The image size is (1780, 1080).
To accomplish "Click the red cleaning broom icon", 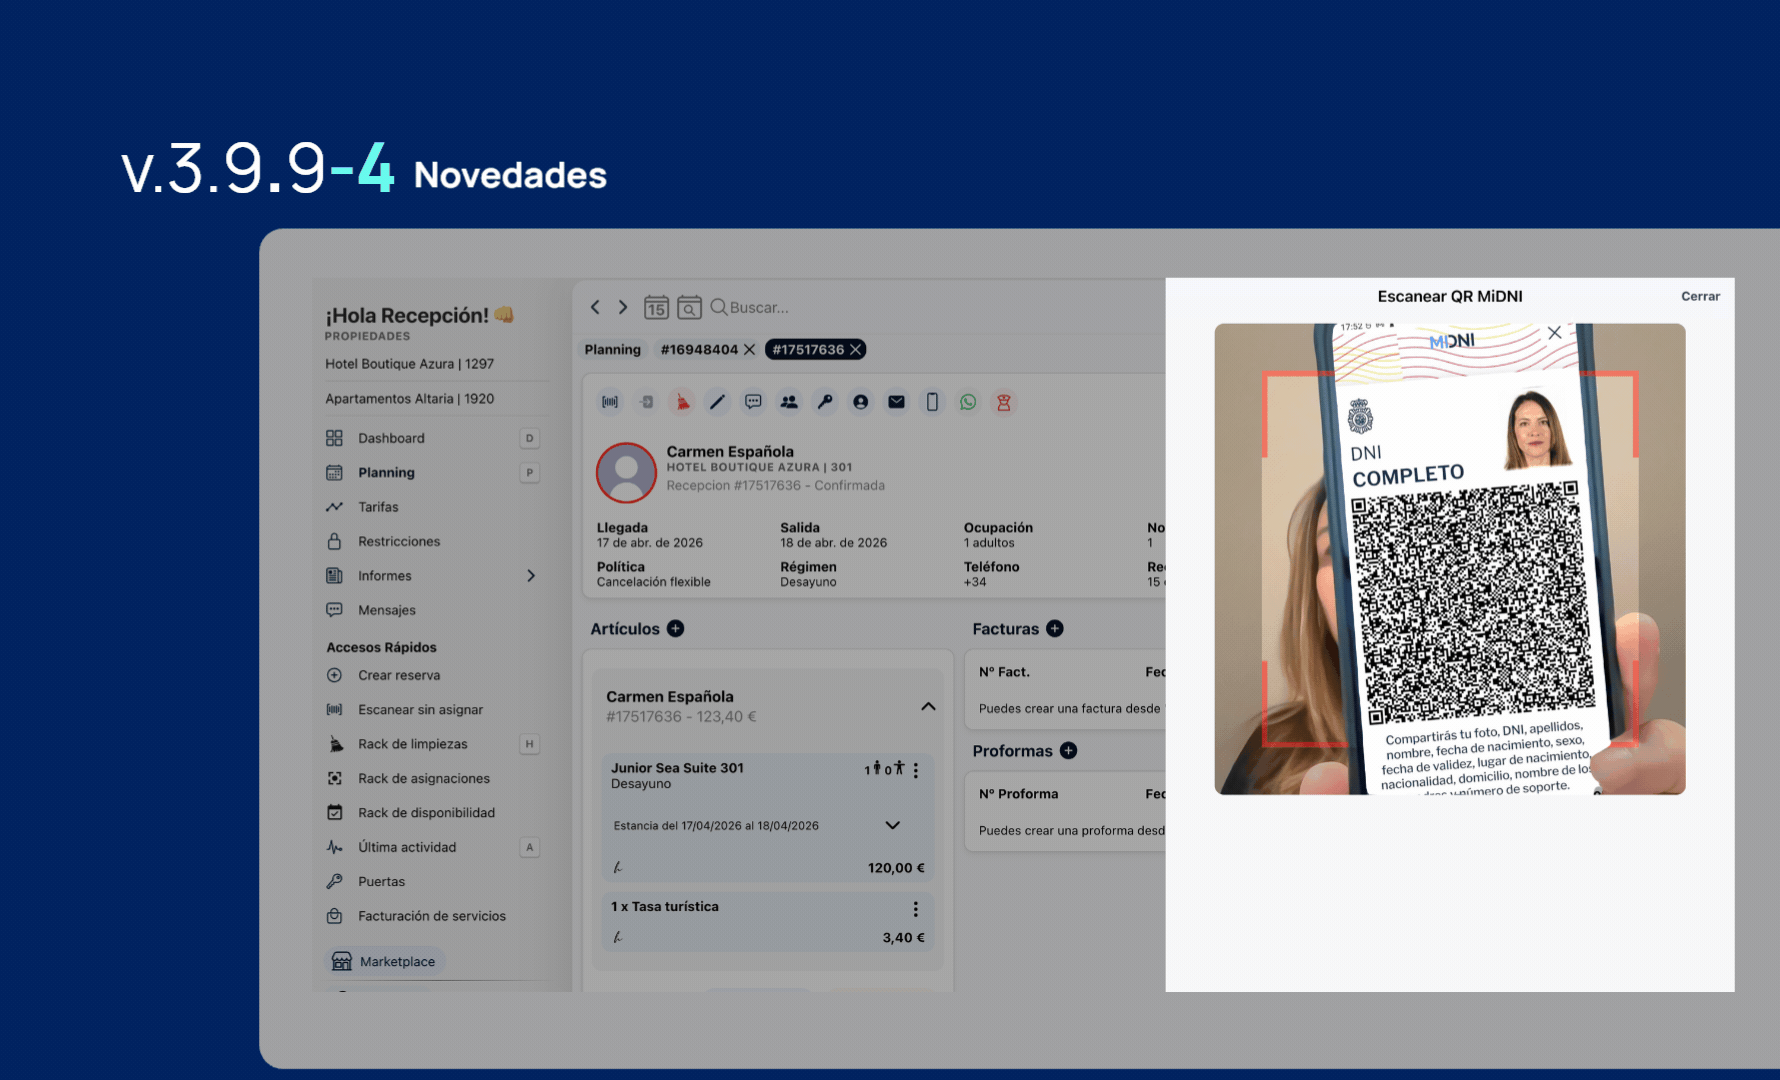I will coord(682,402).
